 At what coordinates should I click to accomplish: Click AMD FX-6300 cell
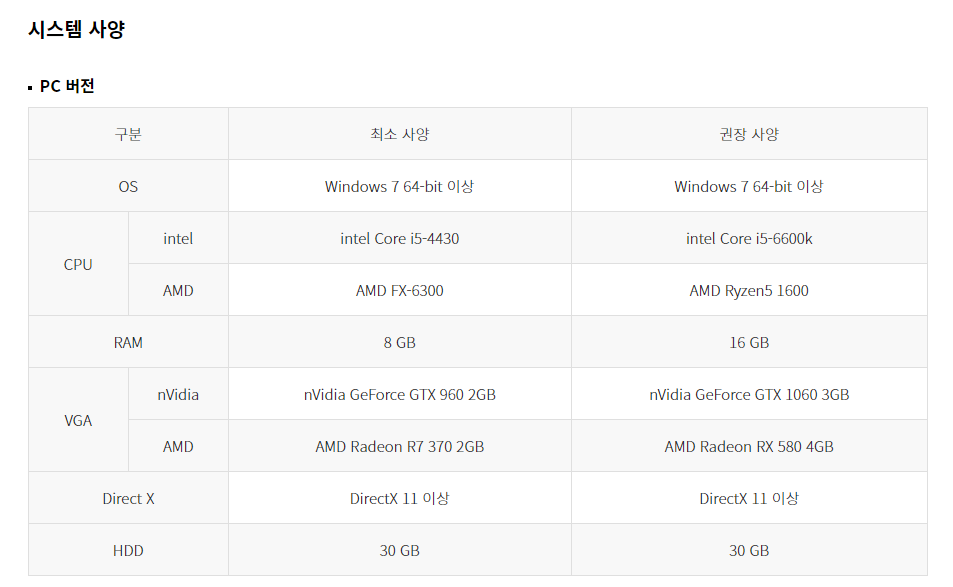pyautogui.click(x=400, y=290)
